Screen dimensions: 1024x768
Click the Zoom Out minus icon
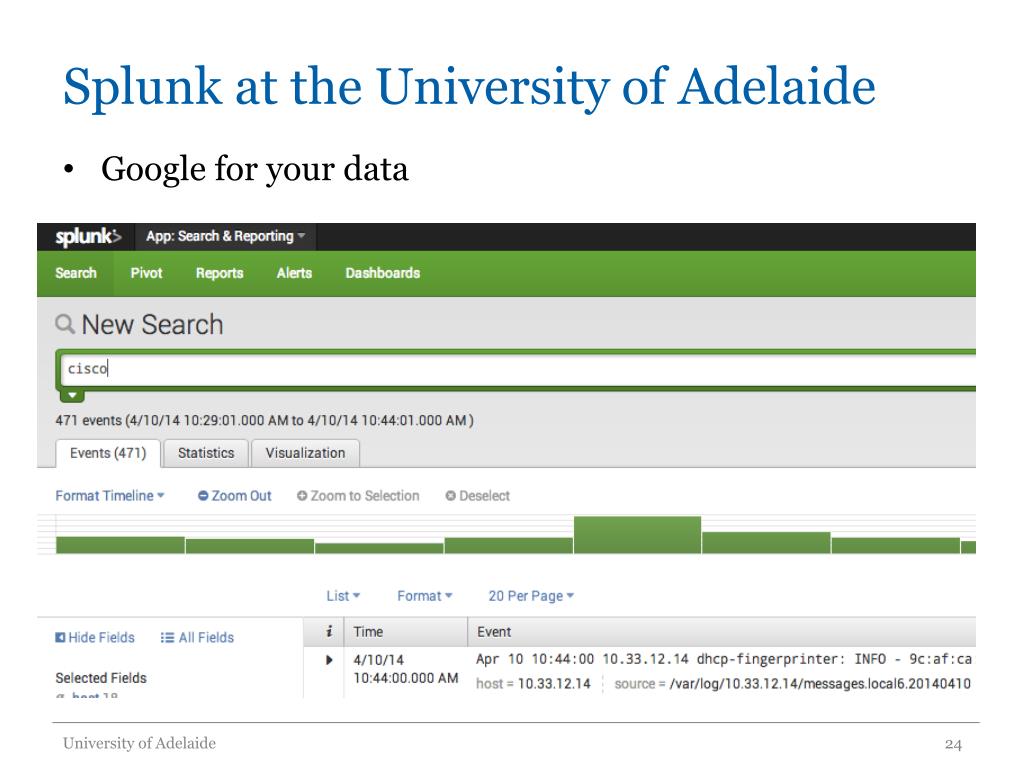coord(203,496)
